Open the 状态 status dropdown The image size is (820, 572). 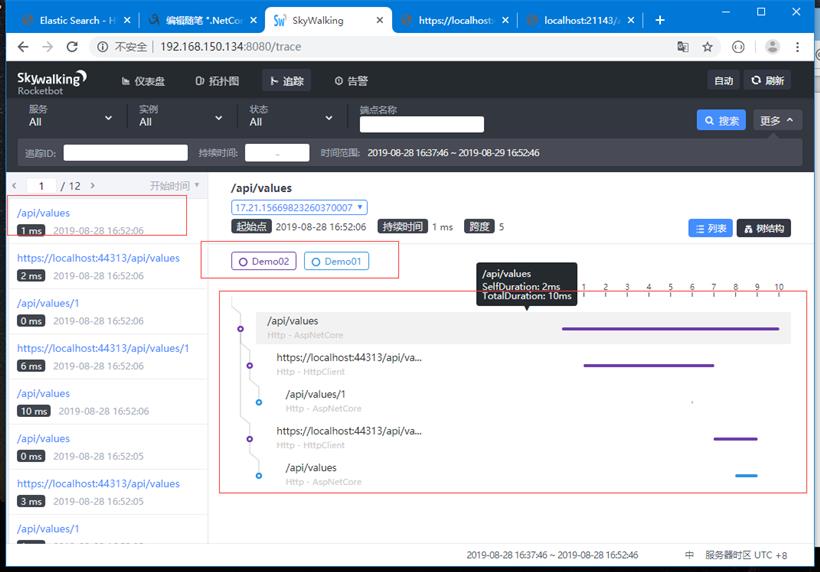[291, 116]
